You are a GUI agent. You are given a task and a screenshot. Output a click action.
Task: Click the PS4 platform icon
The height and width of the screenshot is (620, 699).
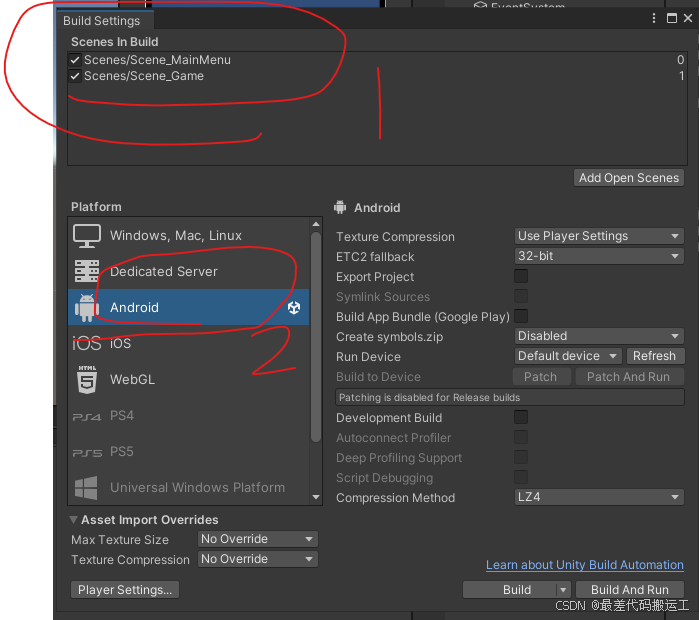click(x=87, y=417)
